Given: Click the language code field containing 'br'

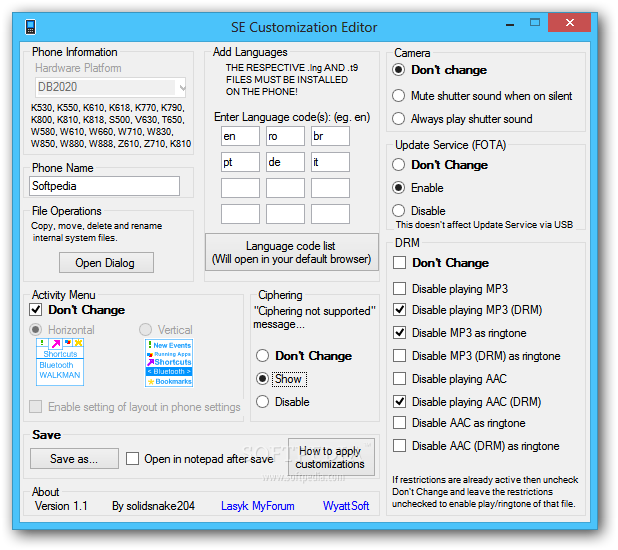Looking at the screenshot, I should [x=330, y=136].
